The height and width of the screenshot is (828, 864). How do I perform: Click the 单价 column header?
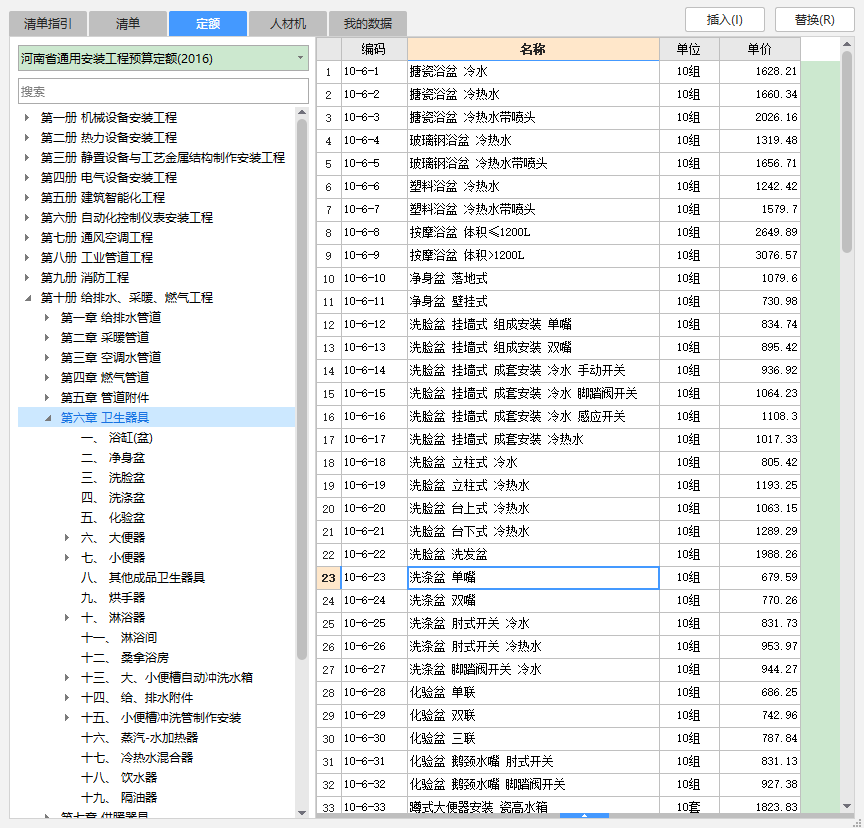point(759,49)
